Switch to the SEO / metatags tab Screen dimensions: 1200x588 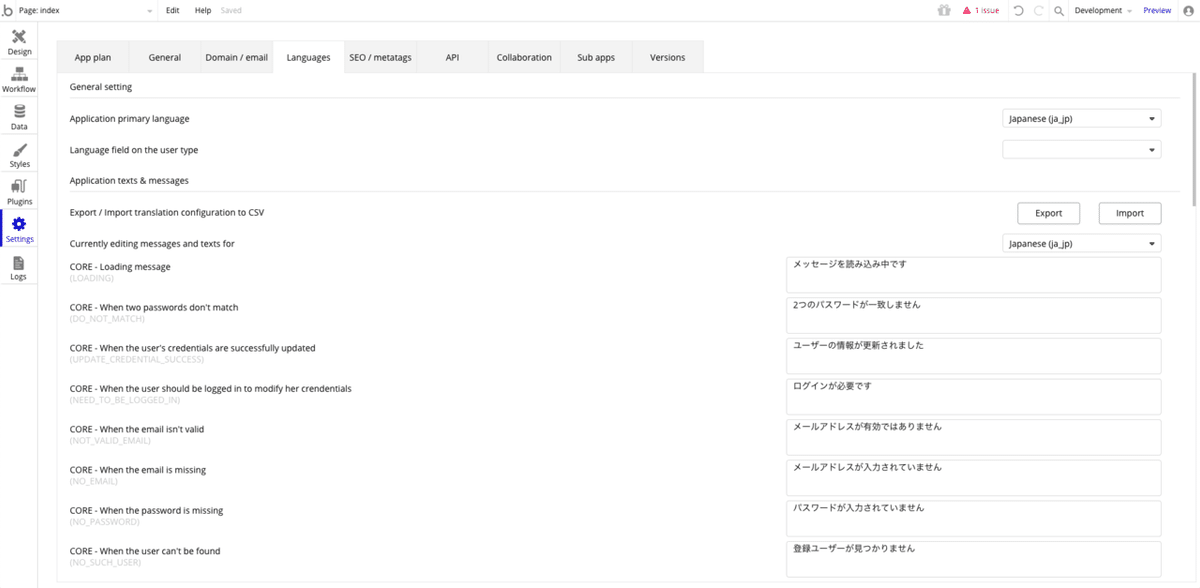[380, 57]
